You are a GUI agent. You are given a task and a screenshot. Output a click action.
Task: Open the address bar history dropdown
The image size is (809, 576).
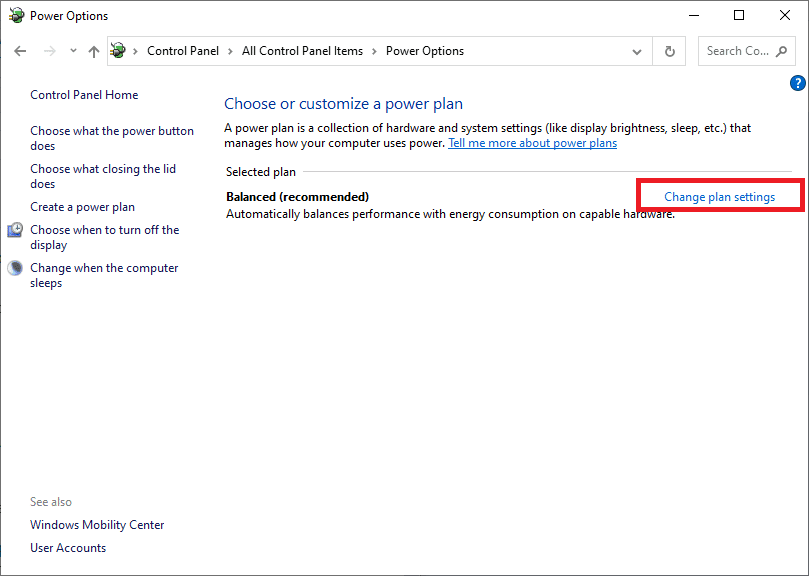click(x=637, y=51)
